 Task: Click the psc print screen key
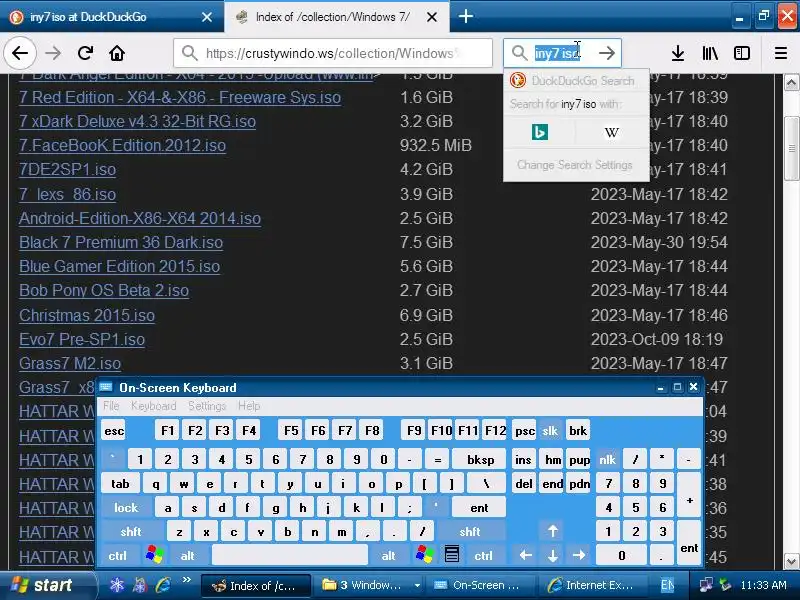[524, 431]
